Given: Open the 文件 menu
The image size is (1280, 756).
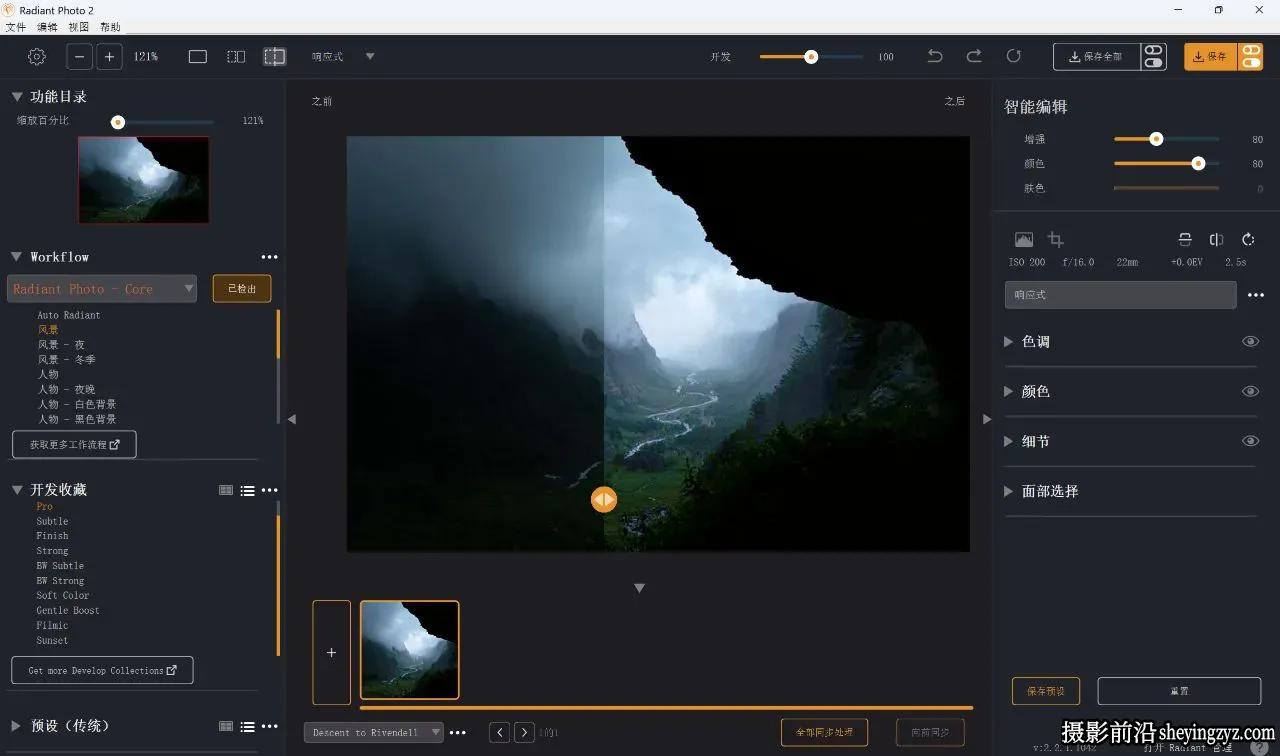Looking at the screenshot, I should (15, 27).
